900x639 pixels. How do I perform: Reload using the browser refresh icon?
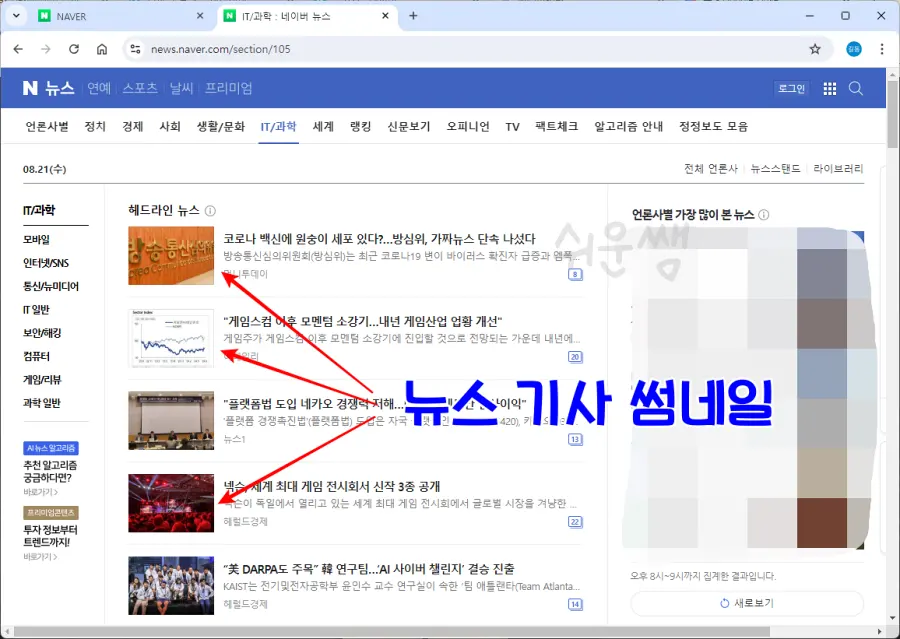click(x=74, y=48)
